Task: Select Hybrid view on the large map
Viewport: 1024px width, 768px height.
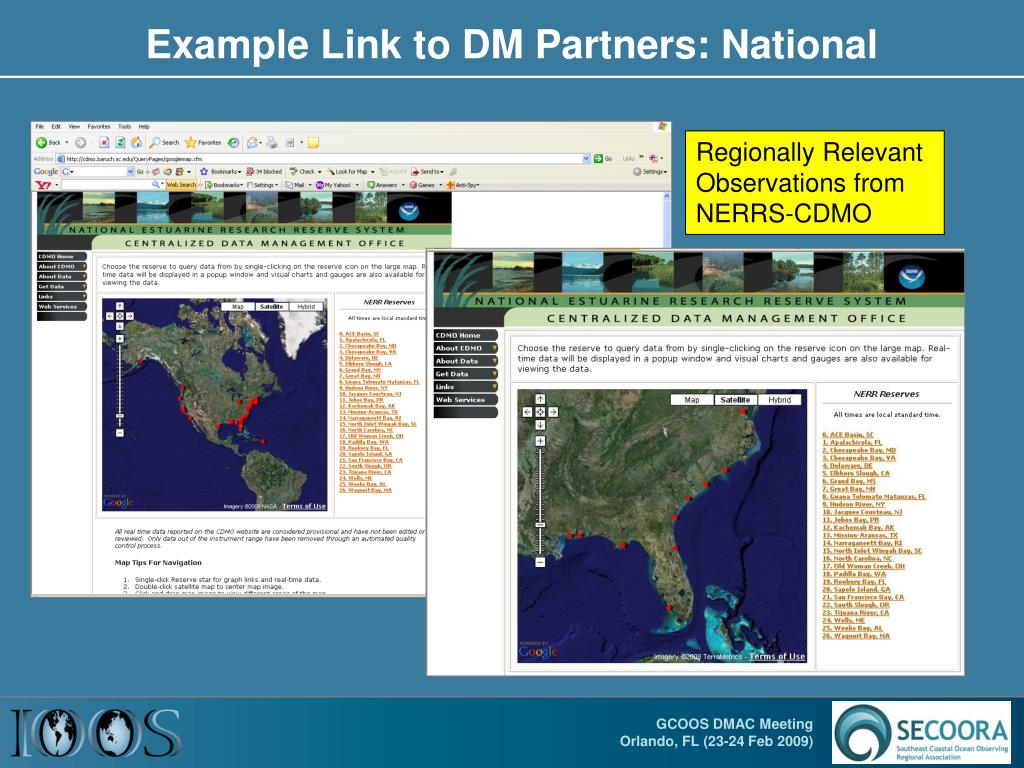Action: [780, 400]
